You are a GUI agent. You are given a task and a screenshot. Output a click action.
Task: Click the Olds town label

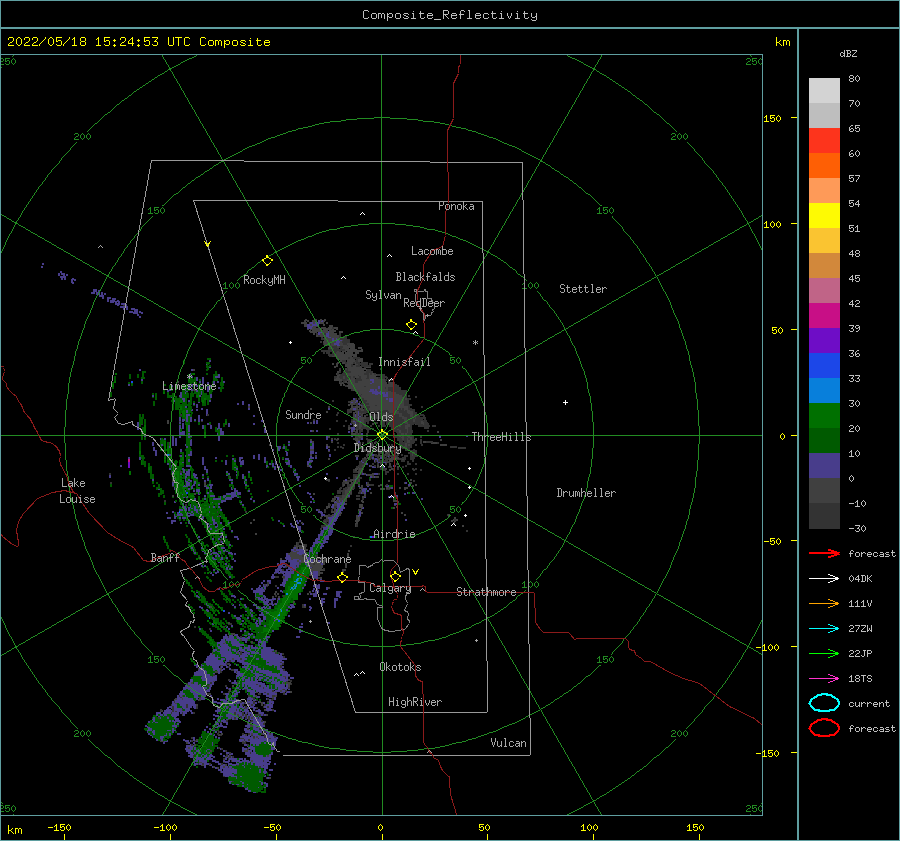(381, 417)
